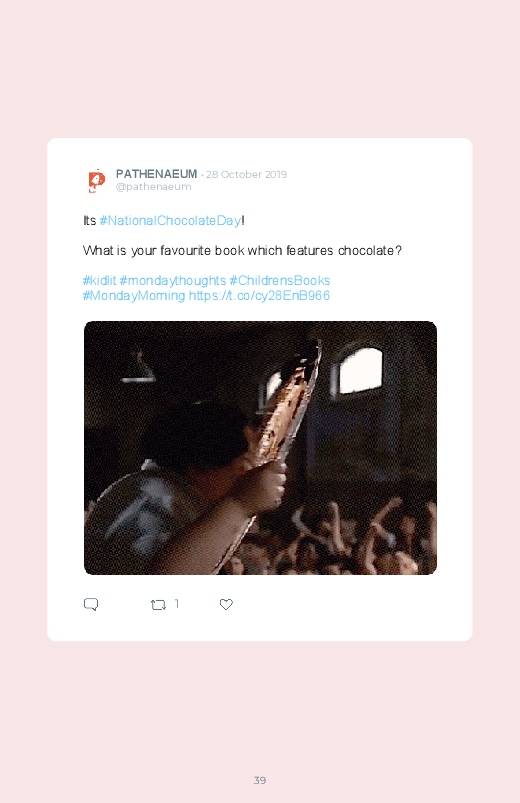The height and width of the screenshot is (803, 520).
Task: Click the window in the GIF
Action: (361, 371)
